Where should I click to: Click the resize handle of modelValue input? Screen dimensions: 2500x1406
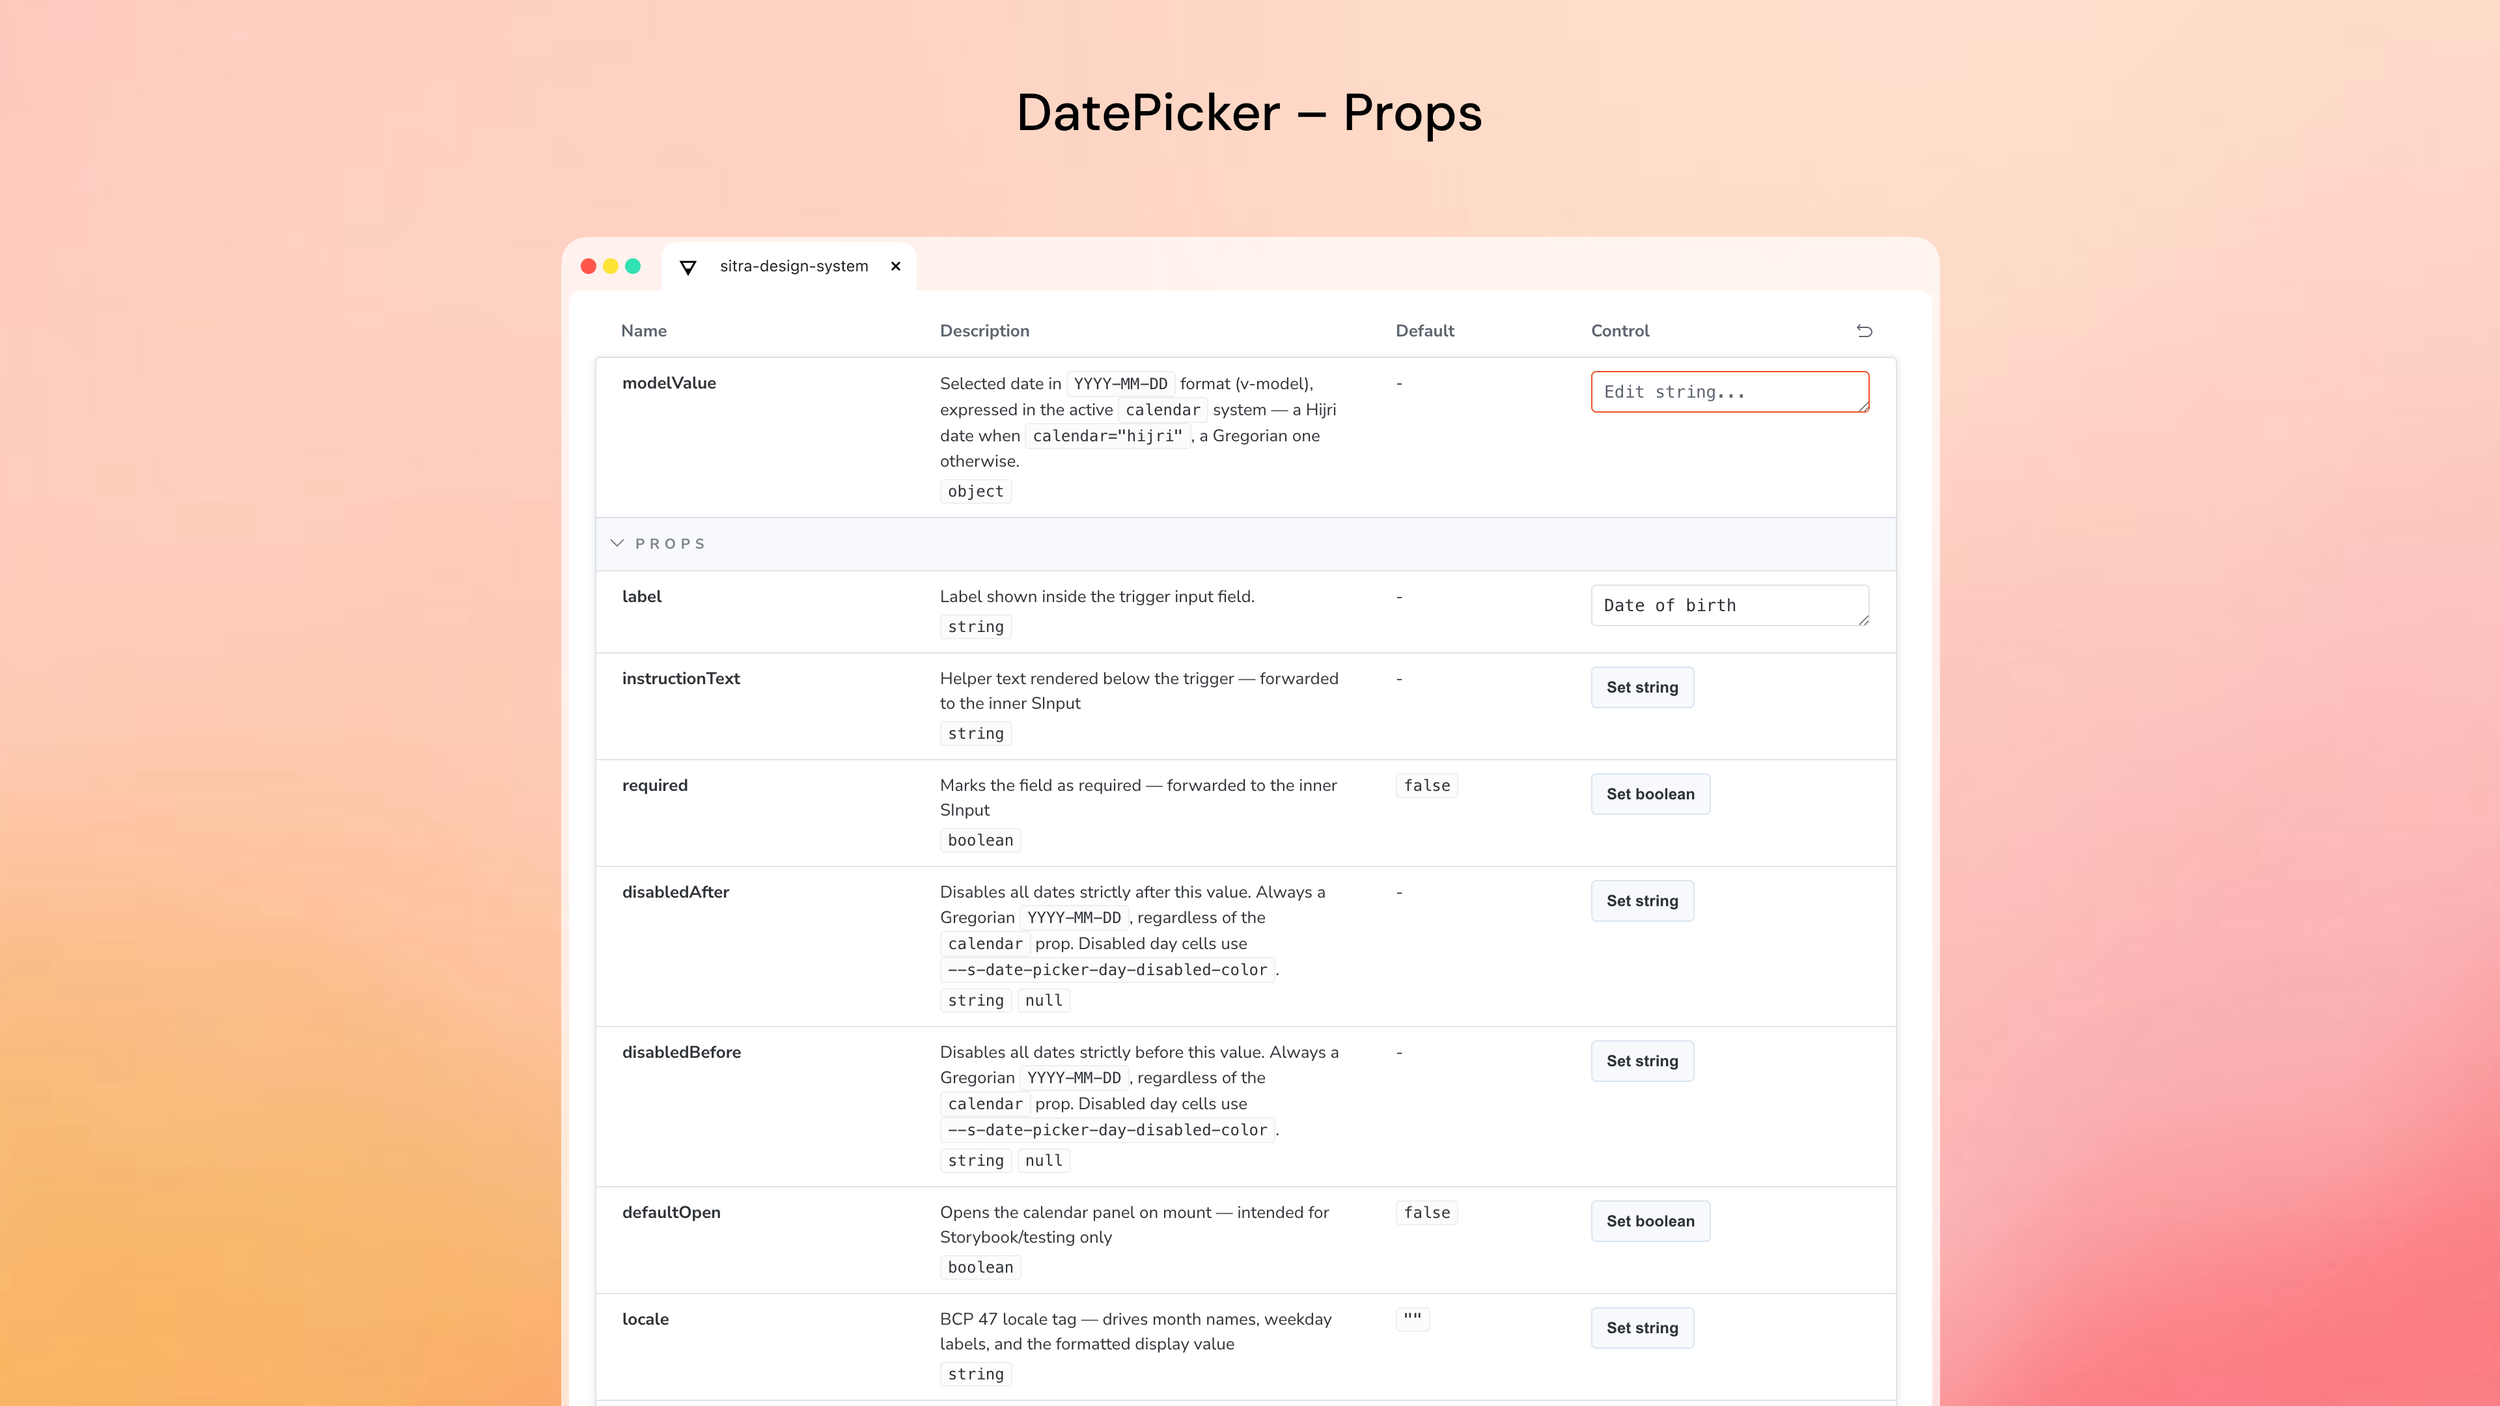1863,406
